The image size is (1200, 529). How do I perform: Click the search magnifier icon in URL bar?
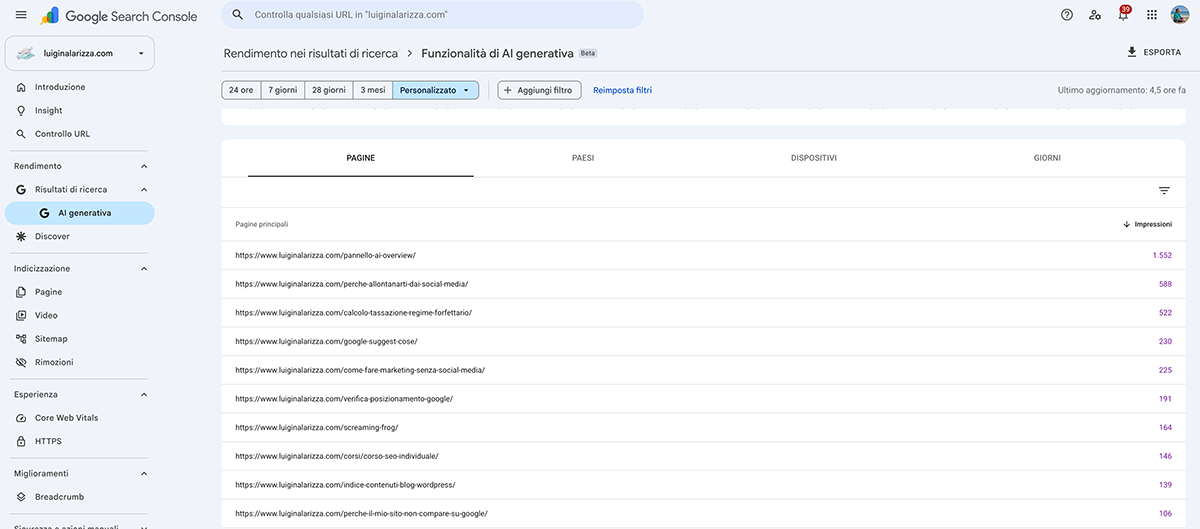(x=237, y=15)
